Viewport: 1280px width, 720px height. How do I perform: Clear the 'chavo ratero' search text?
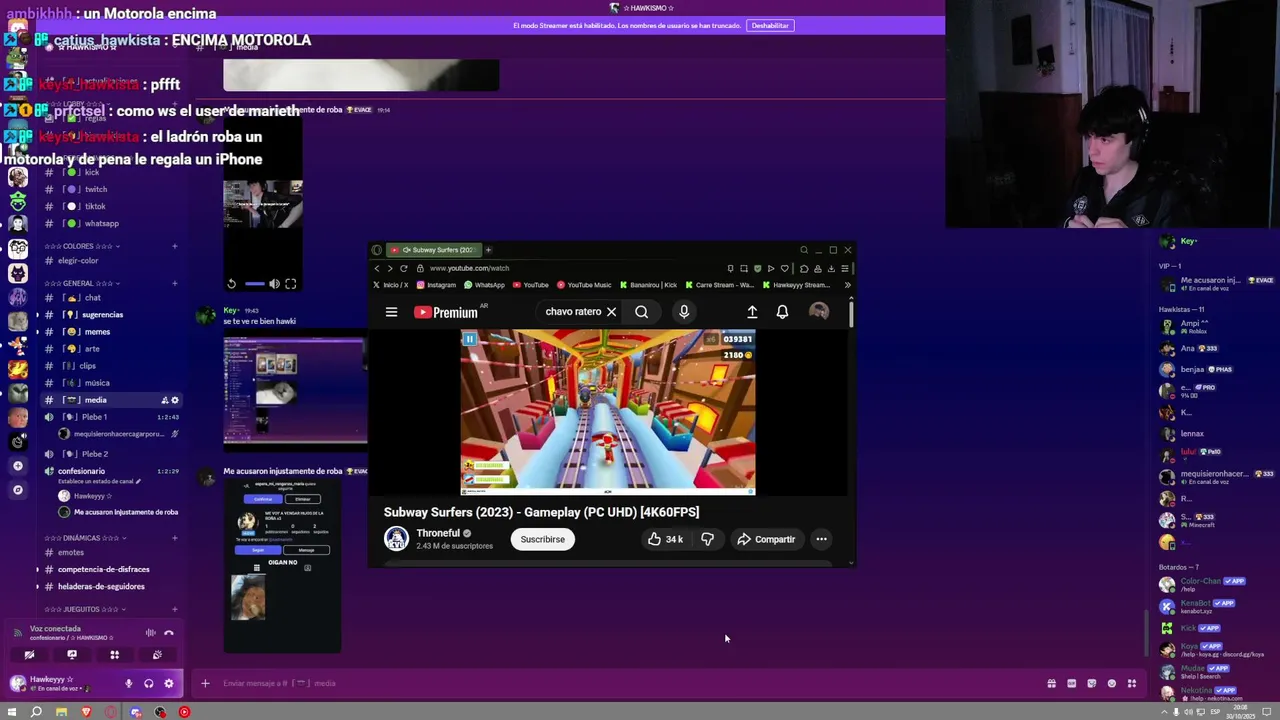click(x=611, y=312)
